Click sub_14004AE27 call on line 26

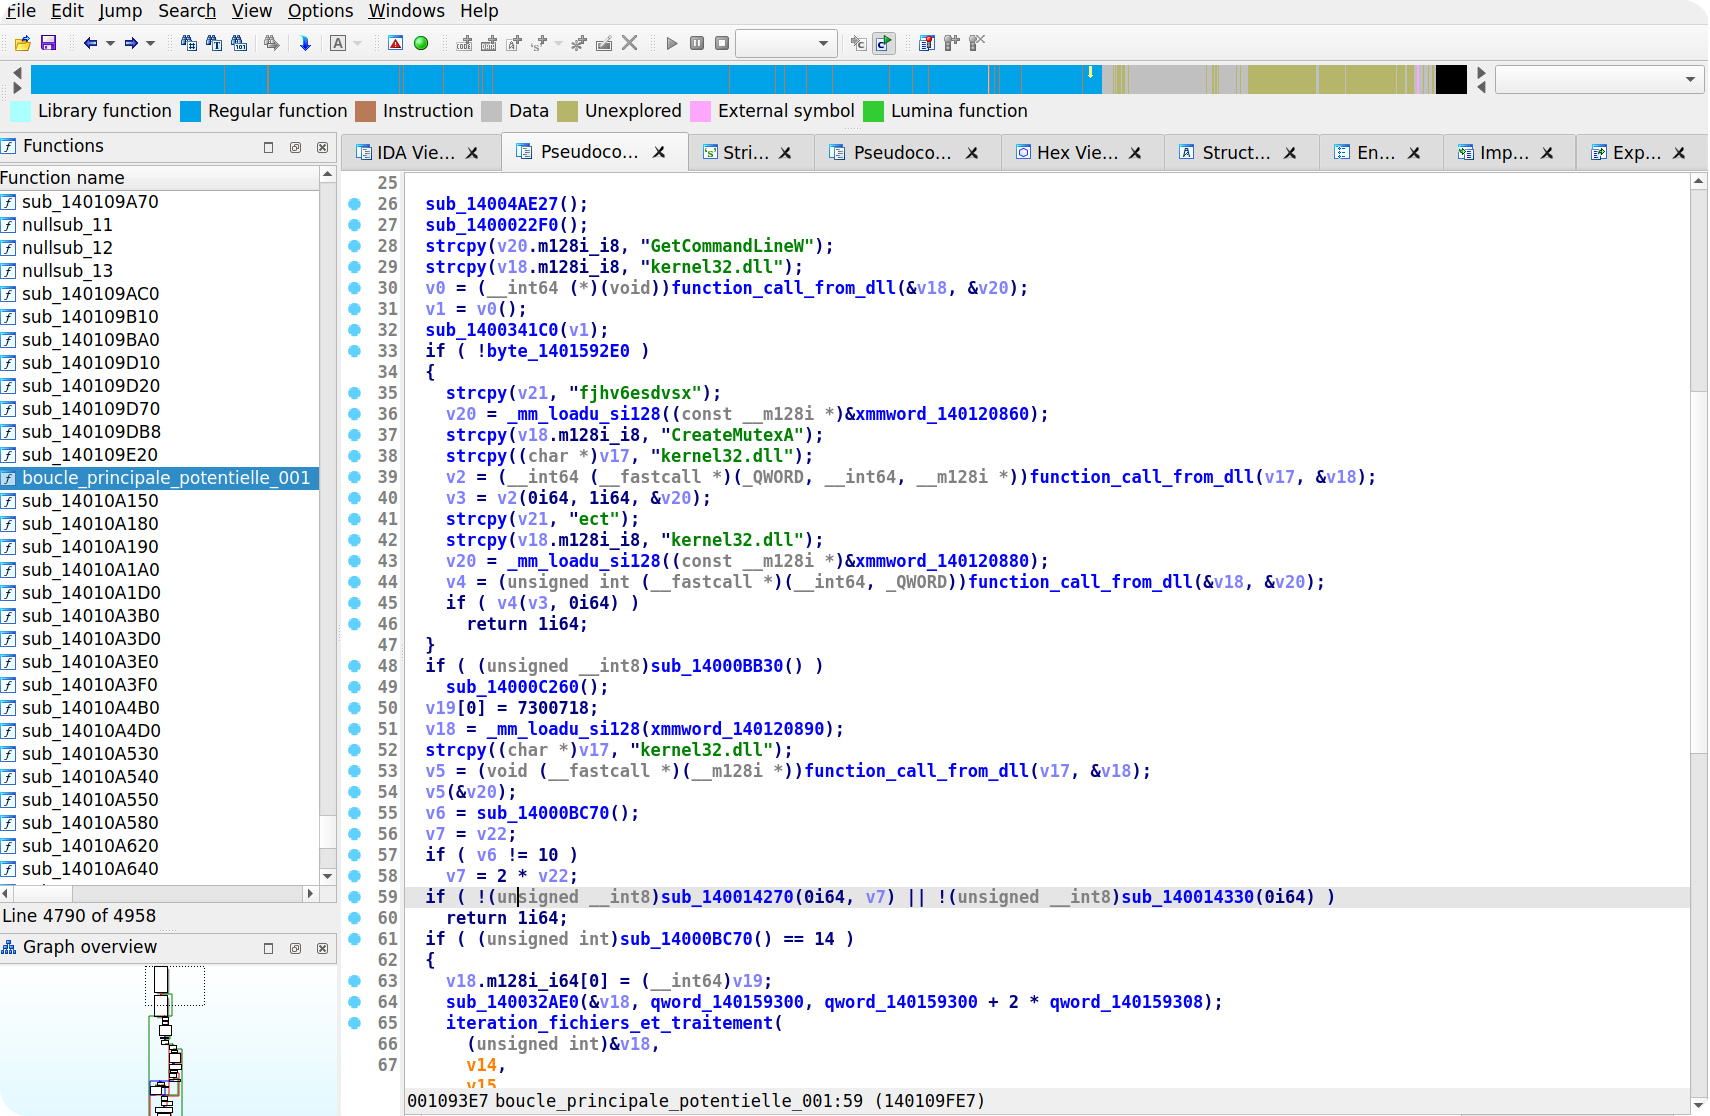[491, 204]
